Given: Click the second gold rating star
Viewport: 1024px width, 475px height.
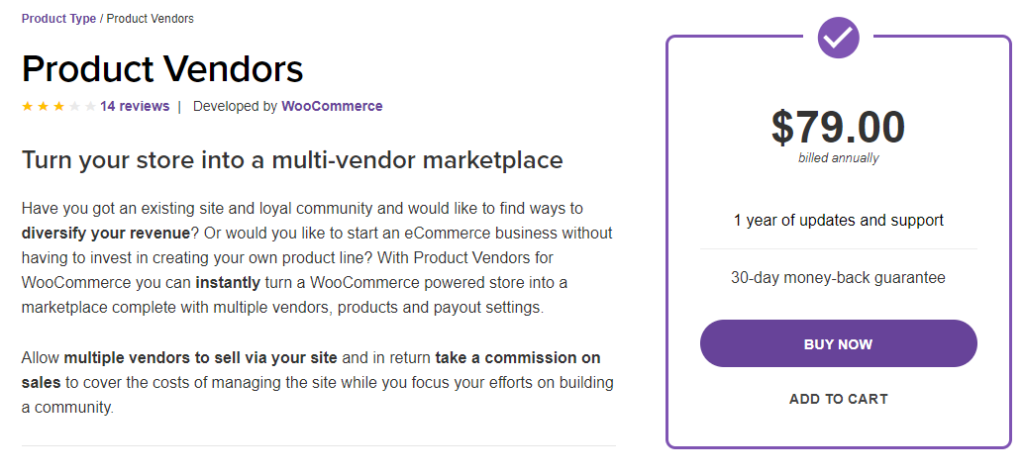Looking at the screenshot, I should coord(43,106).
